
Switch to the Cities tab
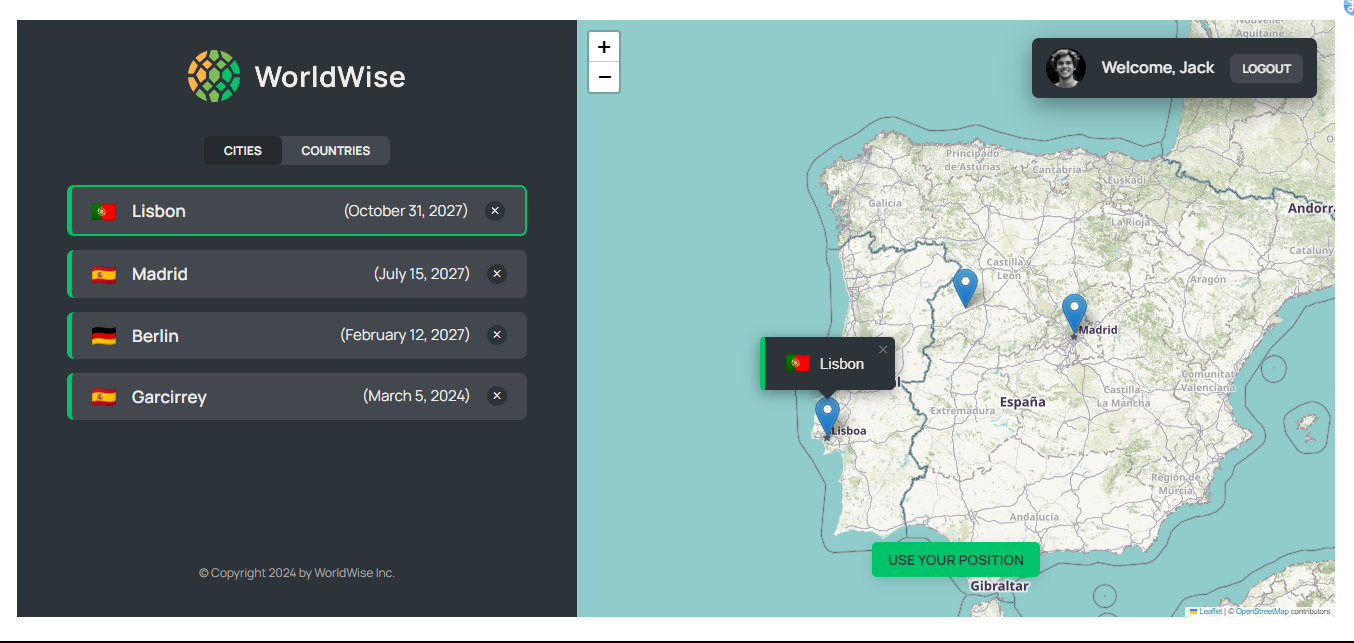pos(243,151)
